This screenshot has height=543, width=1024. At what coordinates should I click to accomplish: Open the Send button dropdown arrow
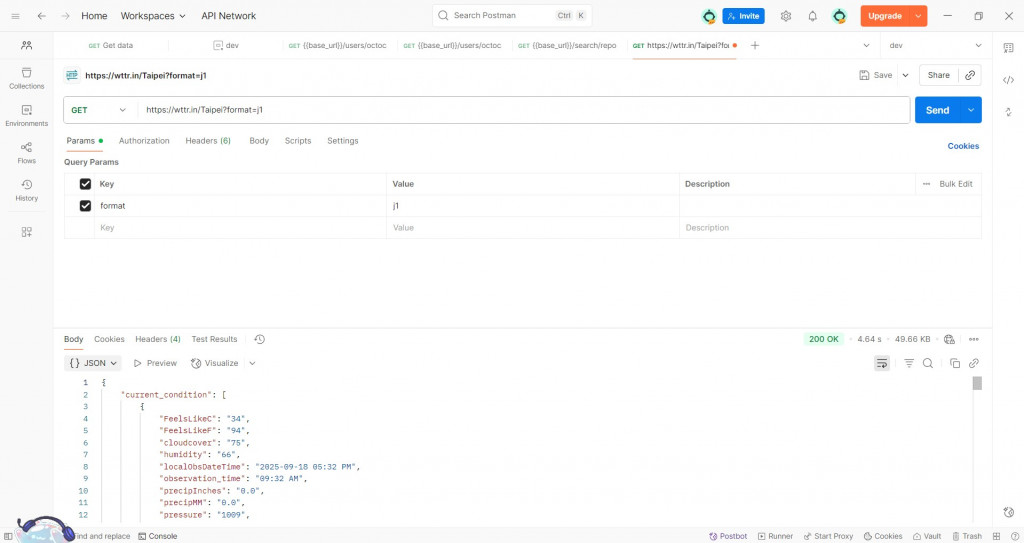click(971, 110)
